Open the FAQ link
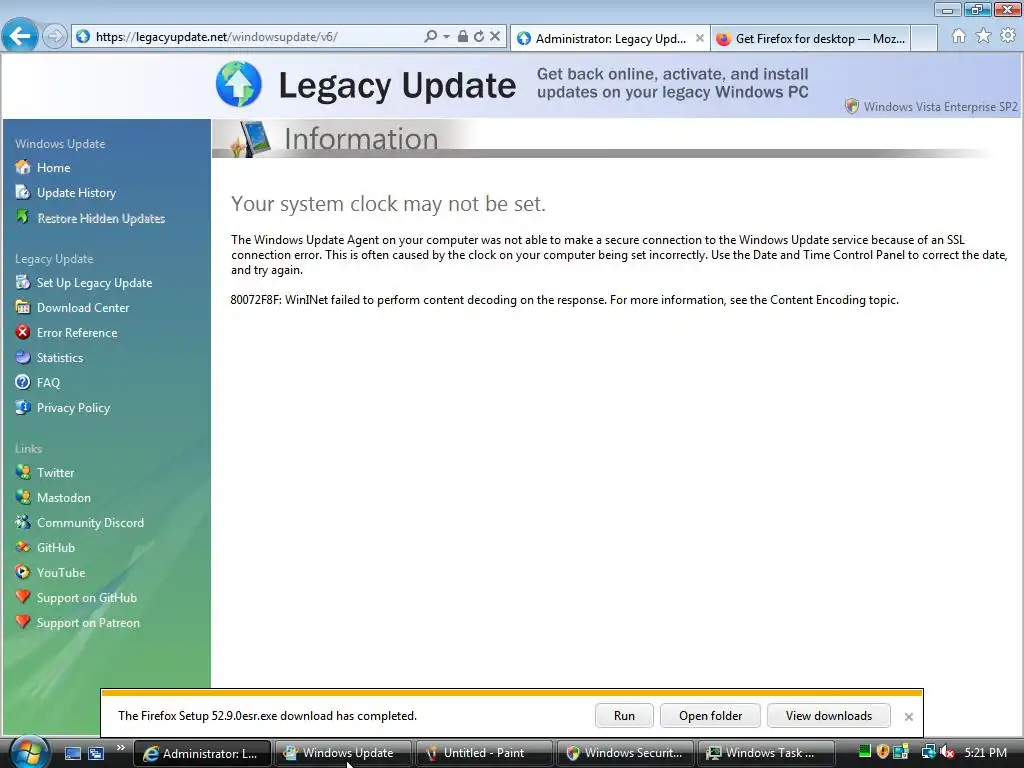Viewport: 1024px width, 768px height. point(48,383)
